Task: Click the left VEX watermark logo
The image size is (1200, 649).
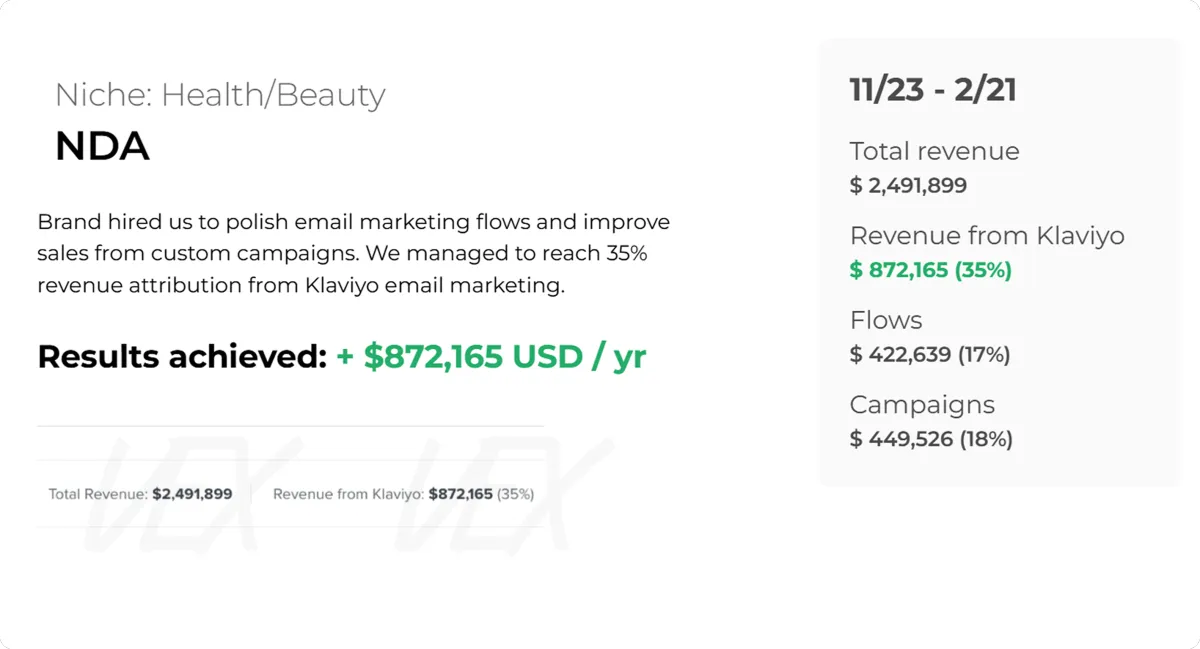Action: pos(178,497)
